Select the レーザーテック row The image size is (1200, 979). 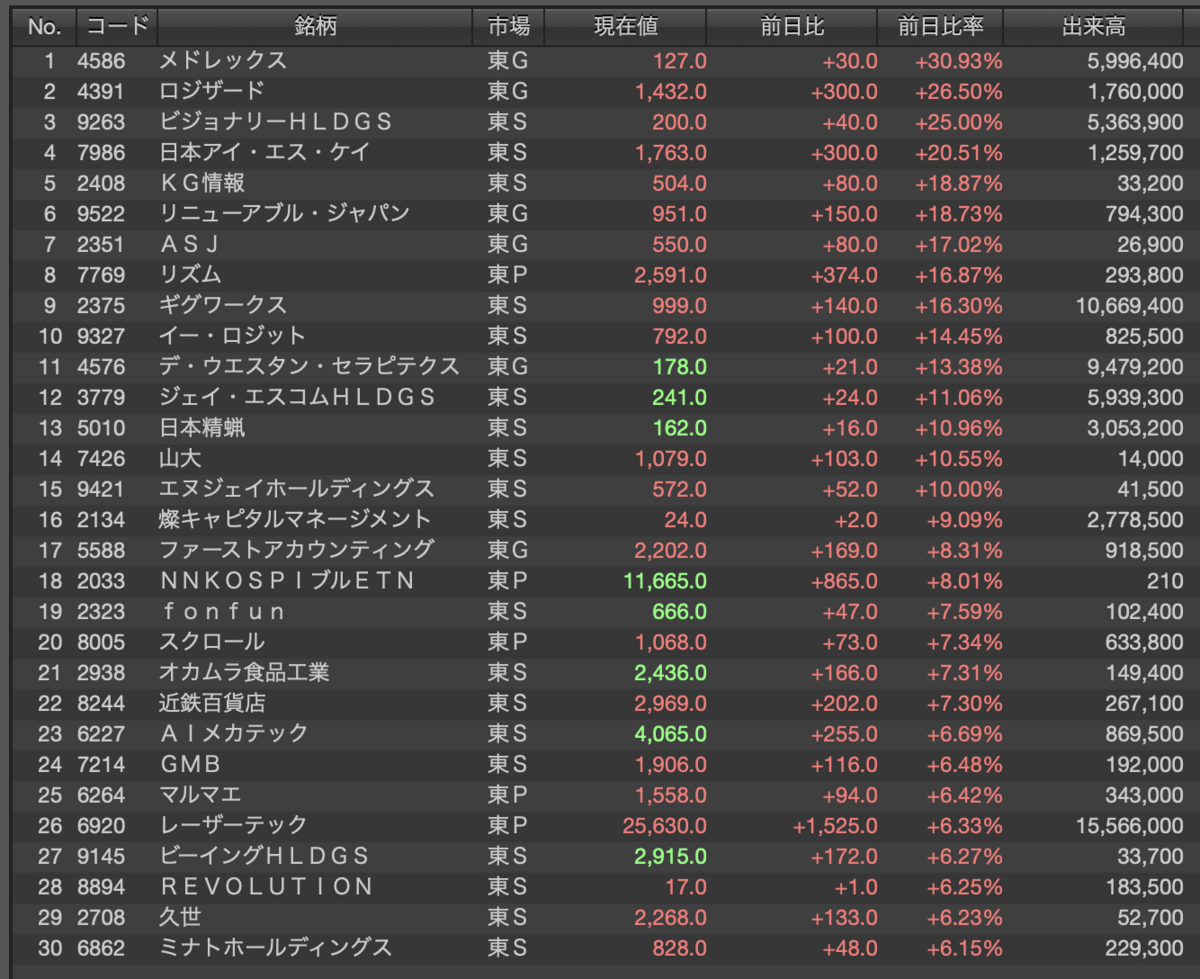click(600, 826)
